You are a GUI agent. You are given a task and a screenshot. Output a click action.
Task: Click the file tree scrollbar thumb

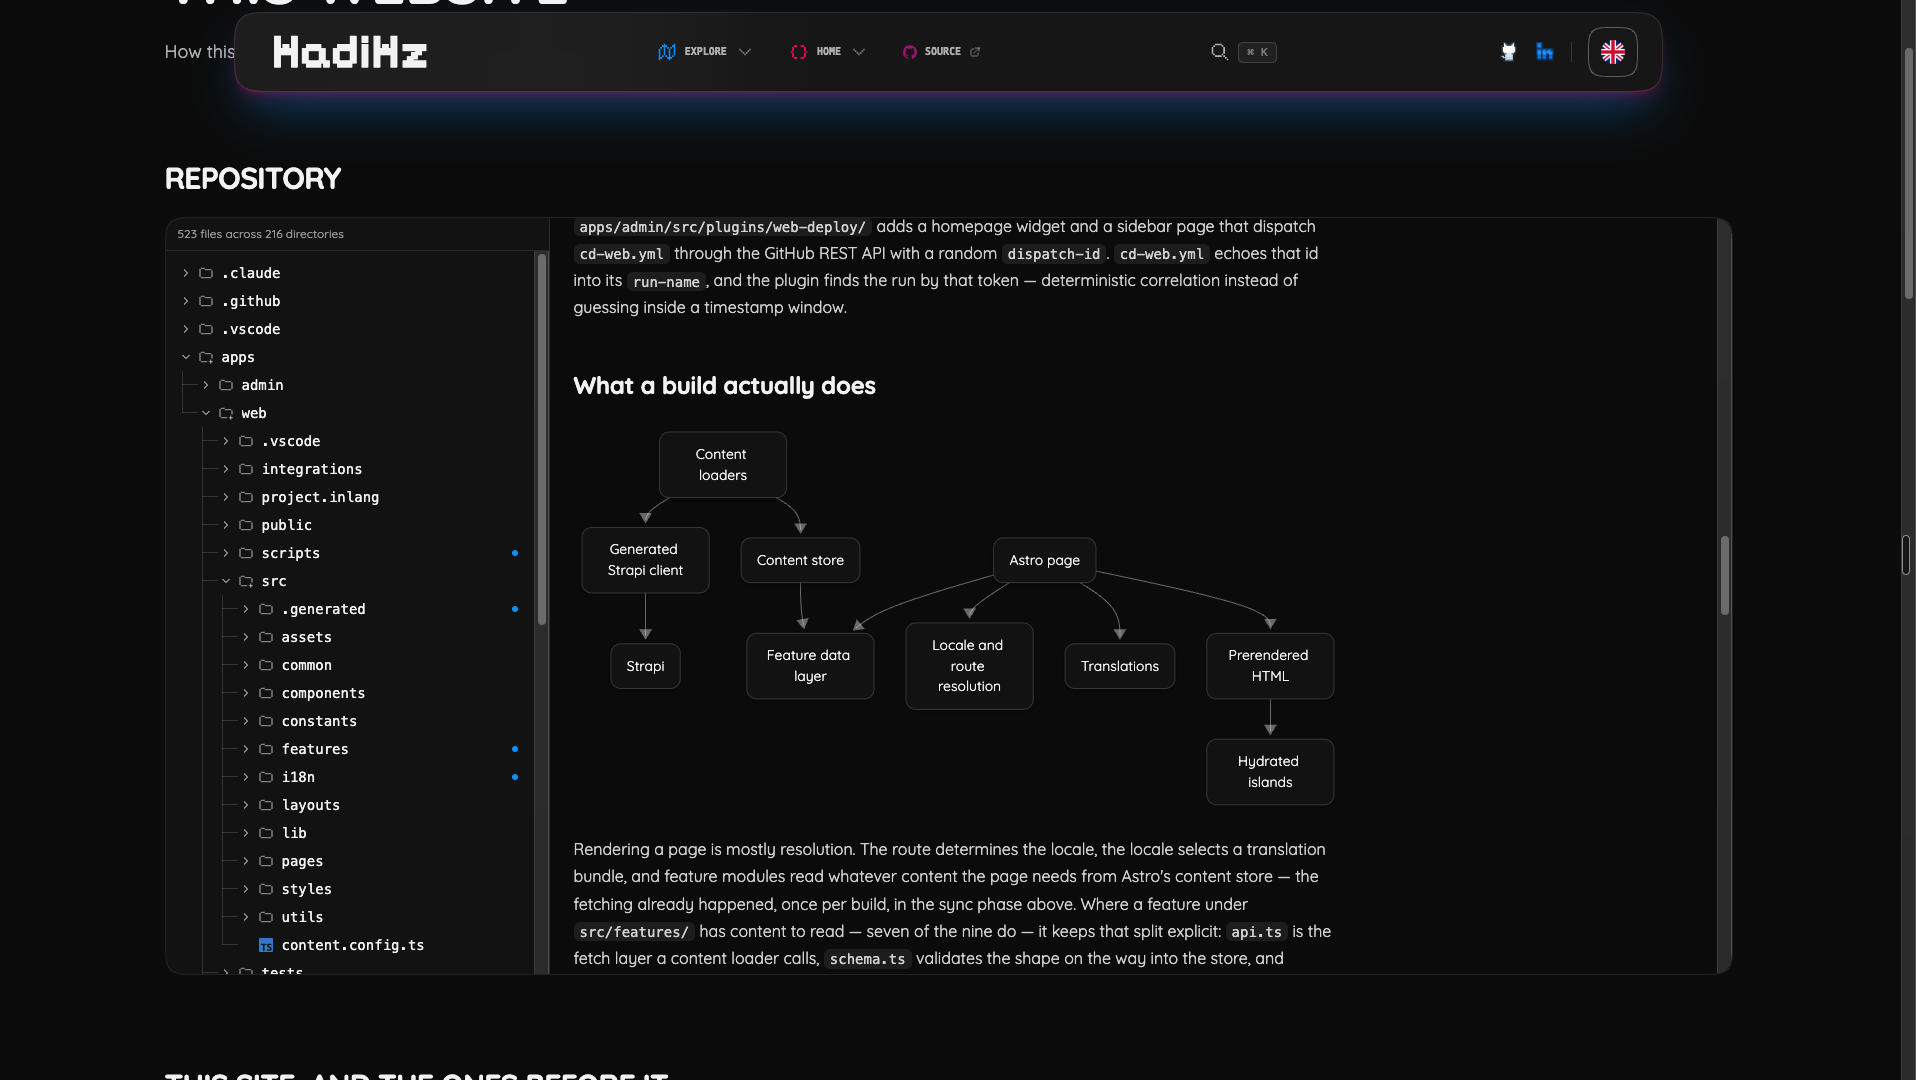point(542,440)
